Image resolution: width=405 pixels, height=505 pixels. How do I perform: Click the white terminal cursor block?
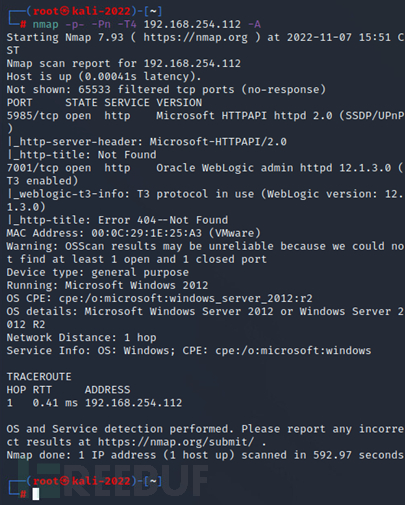[x=36, y=494]
